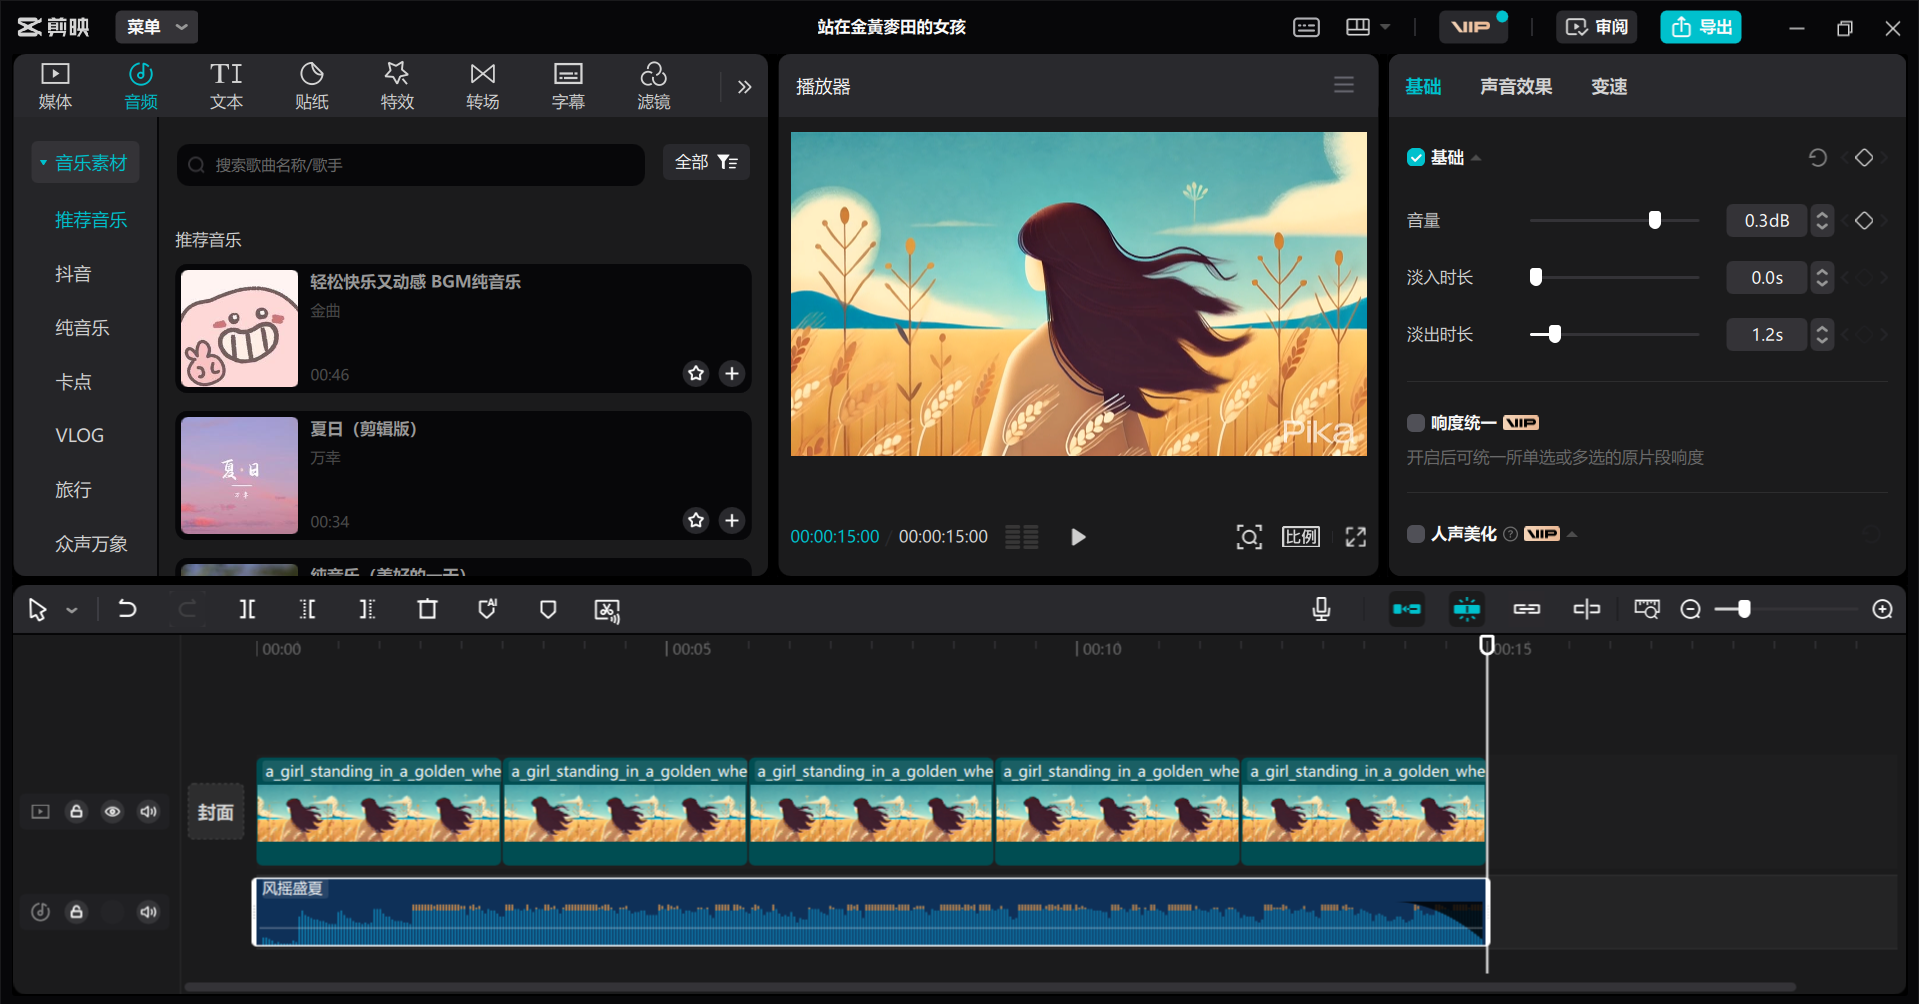1919x1004 pixels.
Task: Favorite the 轻松快乐又动感 BGM track
Action: [696, 373]
